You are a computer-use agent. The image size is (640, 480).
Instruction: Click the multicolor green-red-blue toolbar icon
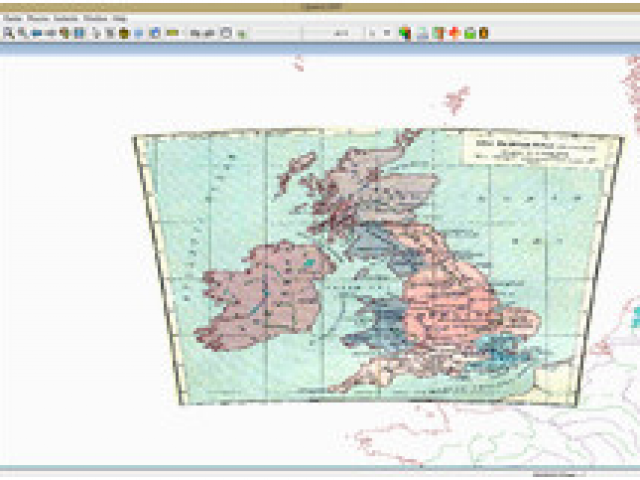point(405,33)
